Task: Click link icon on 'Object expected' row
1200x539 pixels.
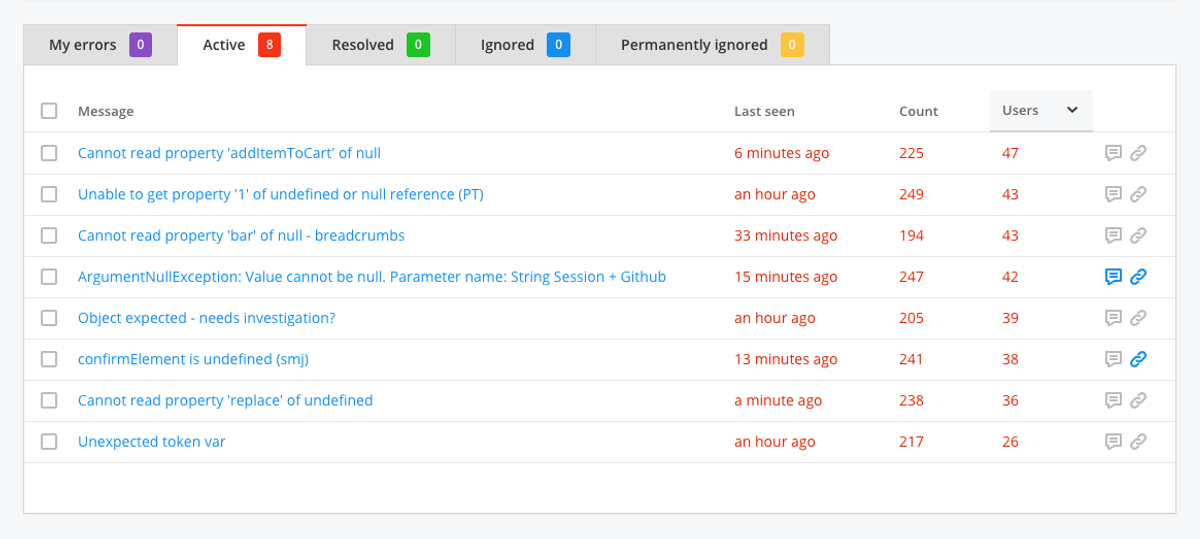Action: click(x=1138, y=318)
